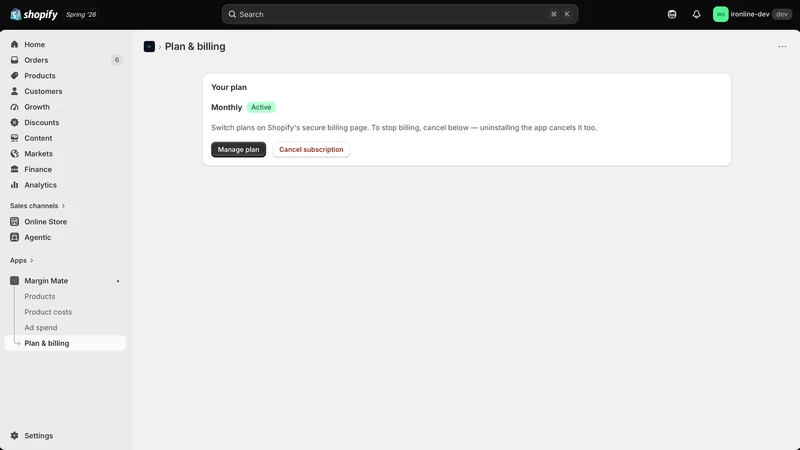This screenshot has width=800, height=450.
Task: Open the notifications bell
Action: coord(696,14)
